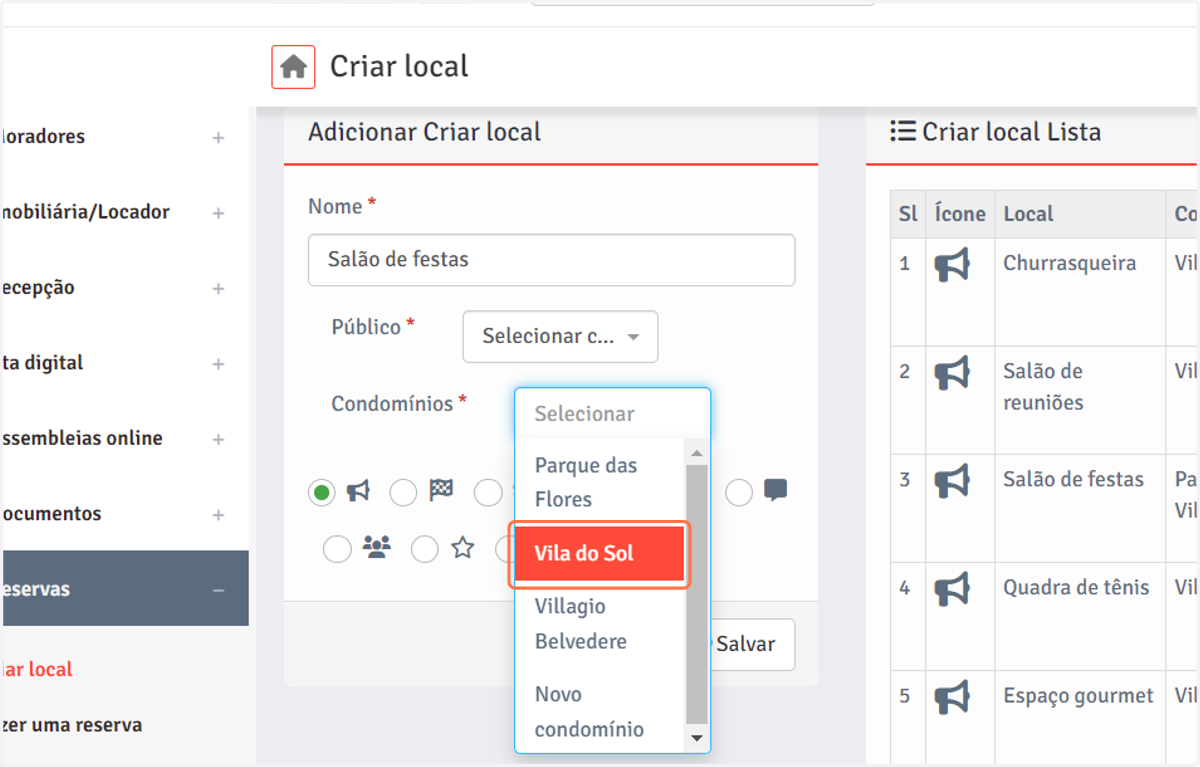Choose Parque das Flores from the list
This screenshot has width=1200, height=767.
tap(599, 482)
